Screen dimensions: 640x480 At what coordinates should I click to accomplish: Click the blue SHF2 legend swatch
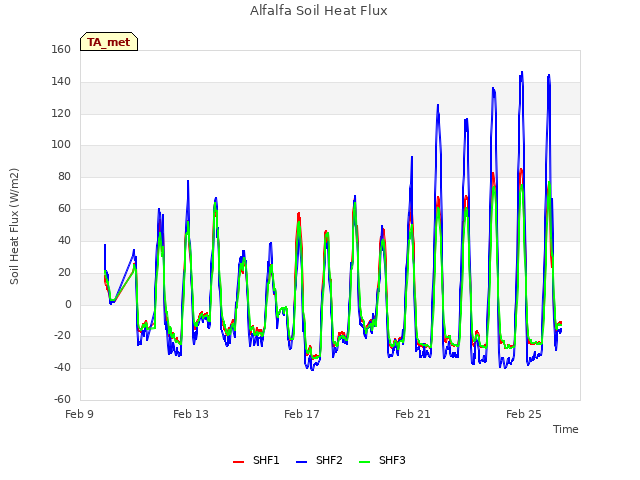tap(301, 462)
